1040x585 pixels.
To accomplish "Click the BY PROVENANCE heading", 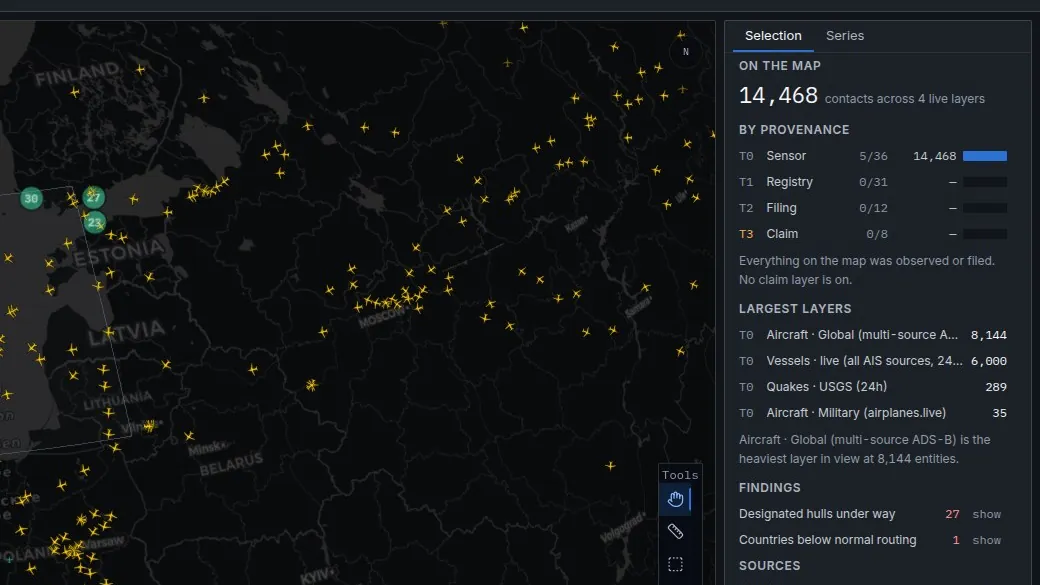I will [794, 130].
